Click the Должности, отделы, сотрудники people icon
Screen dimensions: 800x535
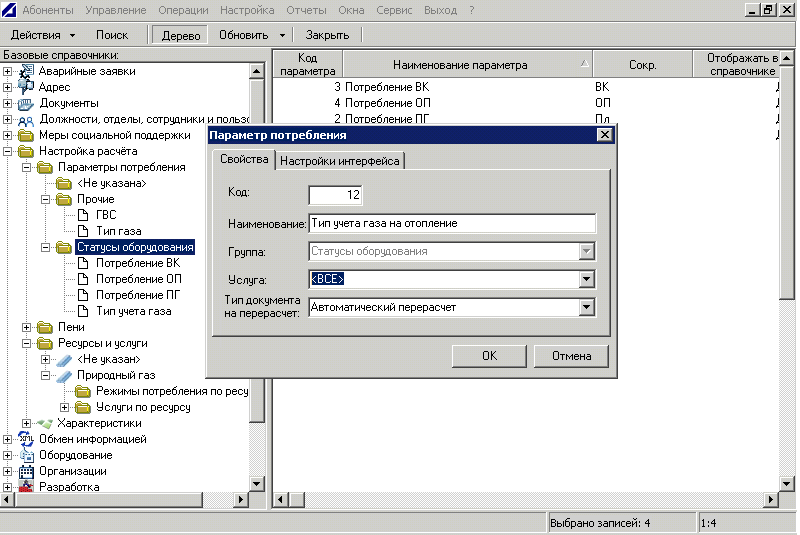point(27,120)
